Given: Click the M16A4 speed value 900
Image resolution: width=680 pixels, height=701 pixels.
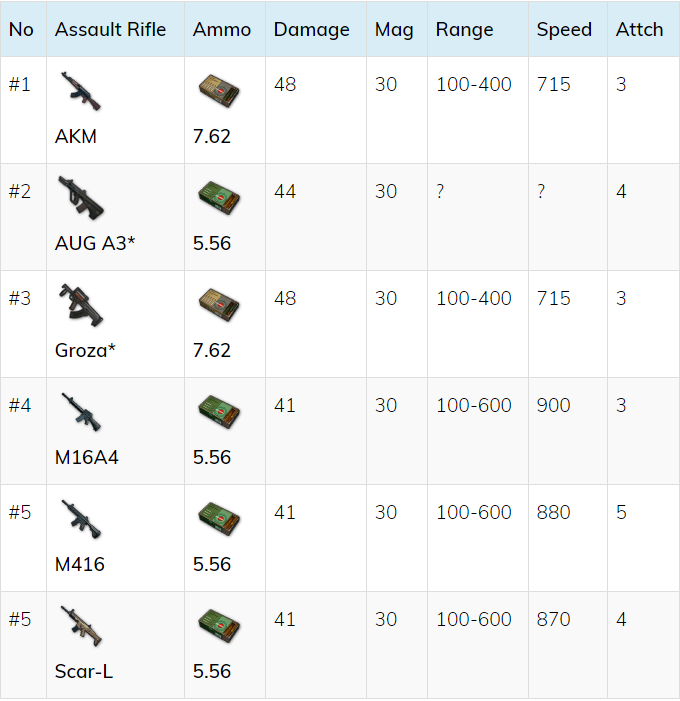Looking at the screenshot, I should pyautogui.click(x=553, y=405).
